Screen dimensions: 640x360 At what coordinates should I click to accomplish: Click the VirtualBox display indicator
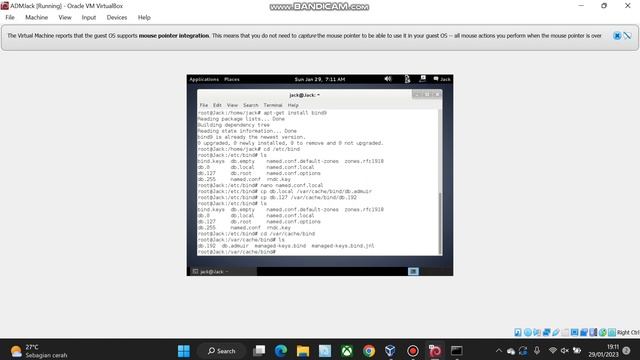574,333
